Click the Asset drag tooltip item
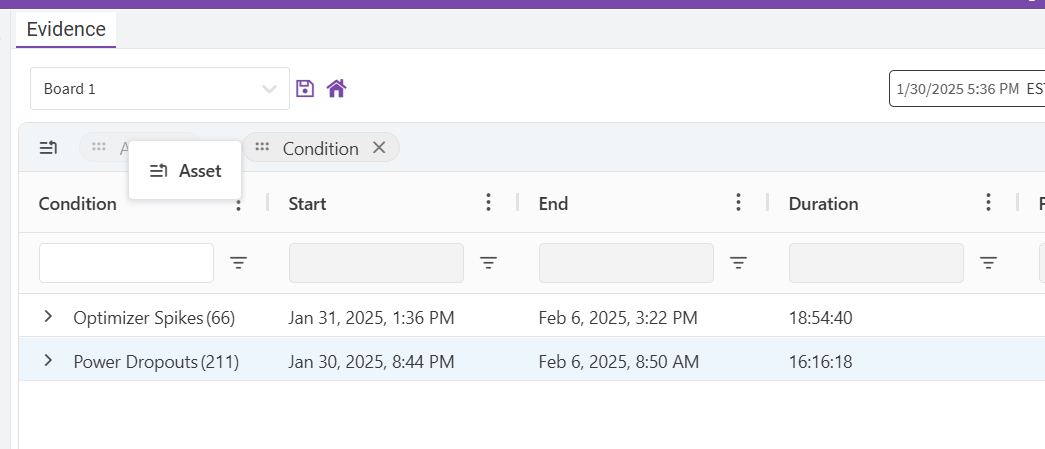1045x449 pixels. point(185,171)
